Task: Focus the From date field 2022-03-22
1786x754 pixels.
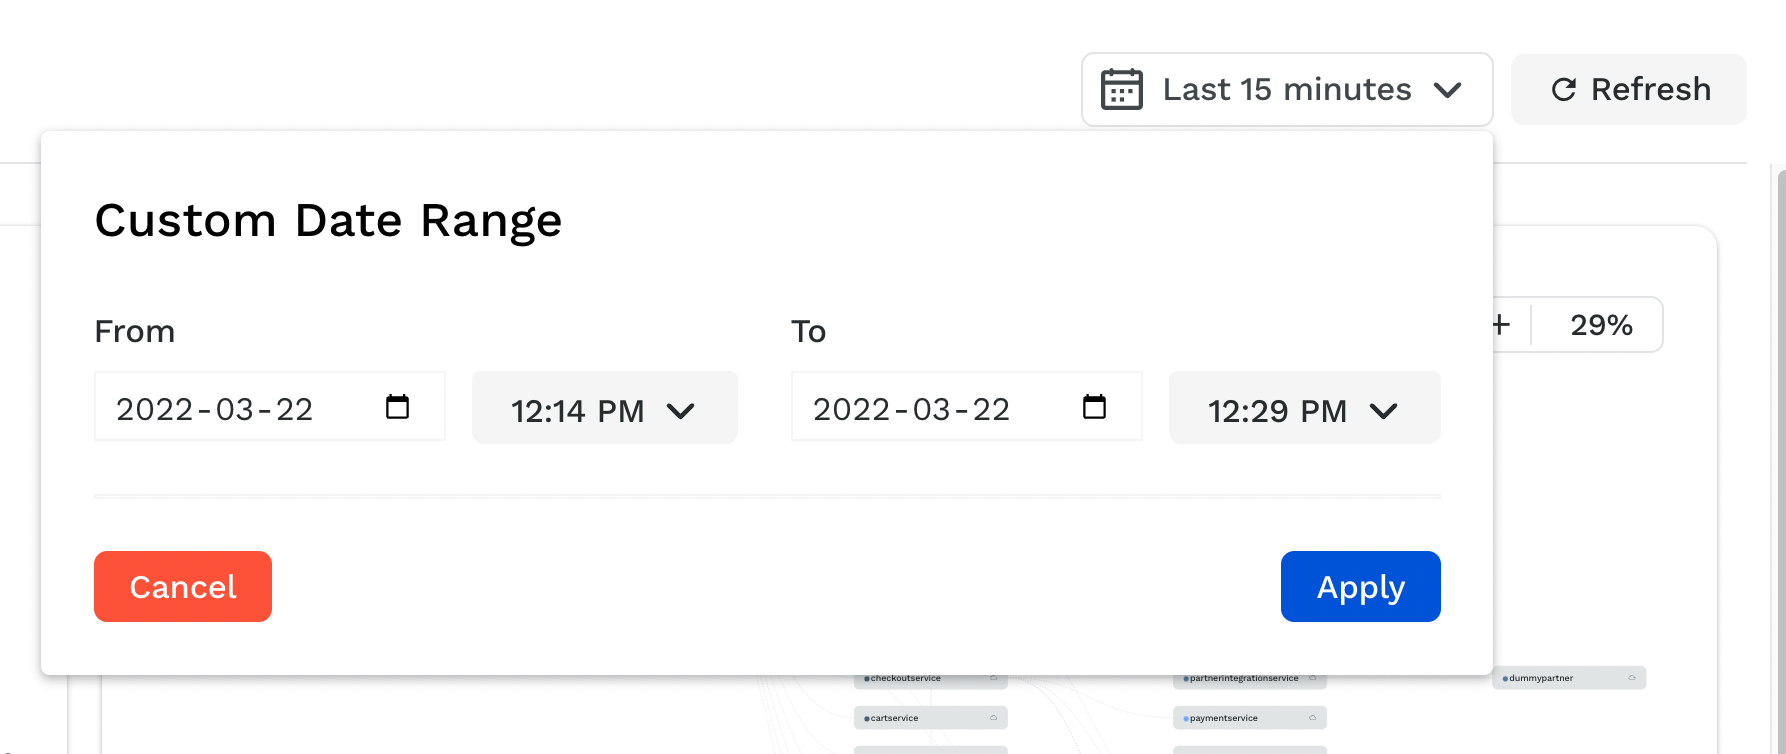Action: 269,406
